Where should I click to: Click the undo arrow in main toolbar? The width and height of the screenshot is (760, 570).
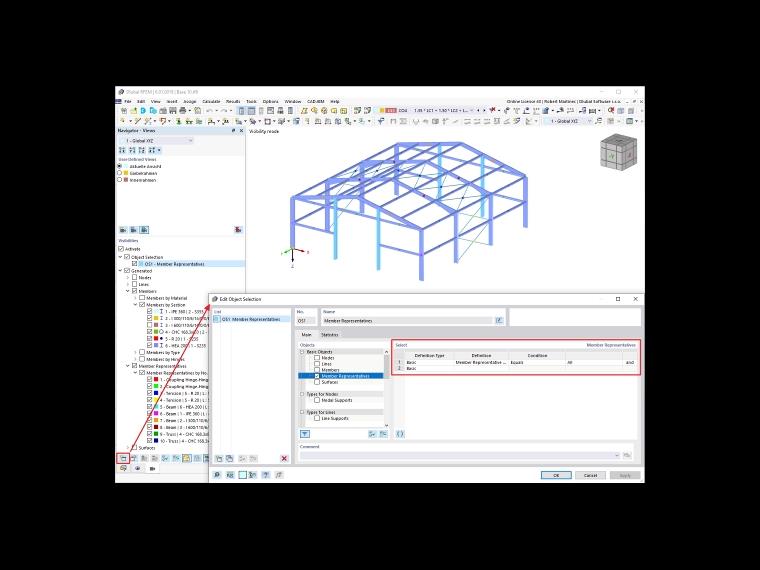point(209,111)
